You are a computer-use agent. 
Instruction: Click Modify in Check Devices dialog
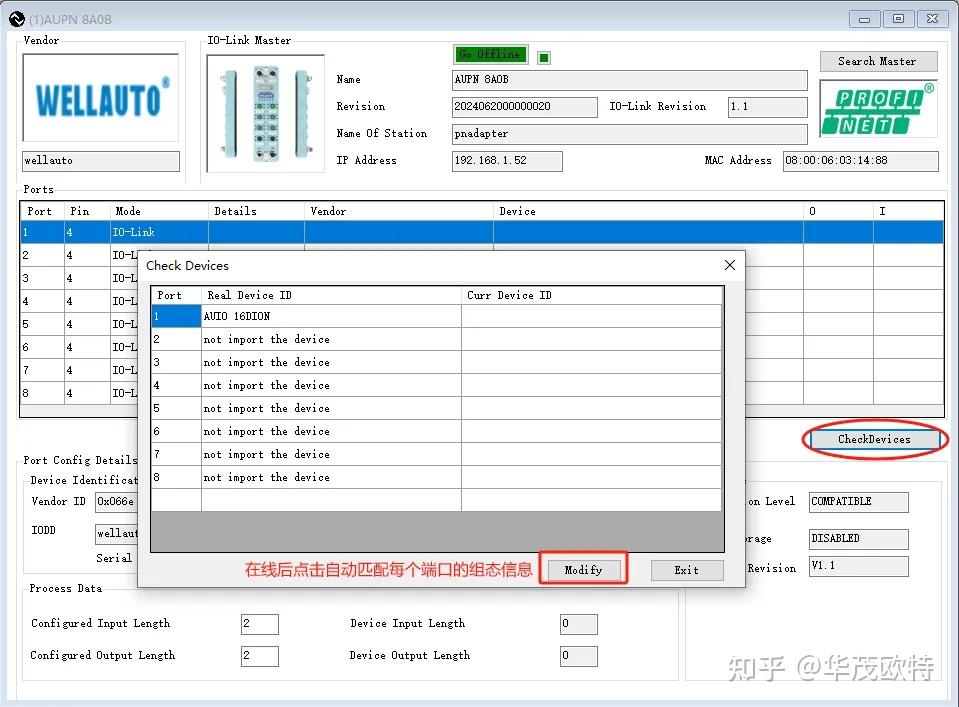pos(583,570)
